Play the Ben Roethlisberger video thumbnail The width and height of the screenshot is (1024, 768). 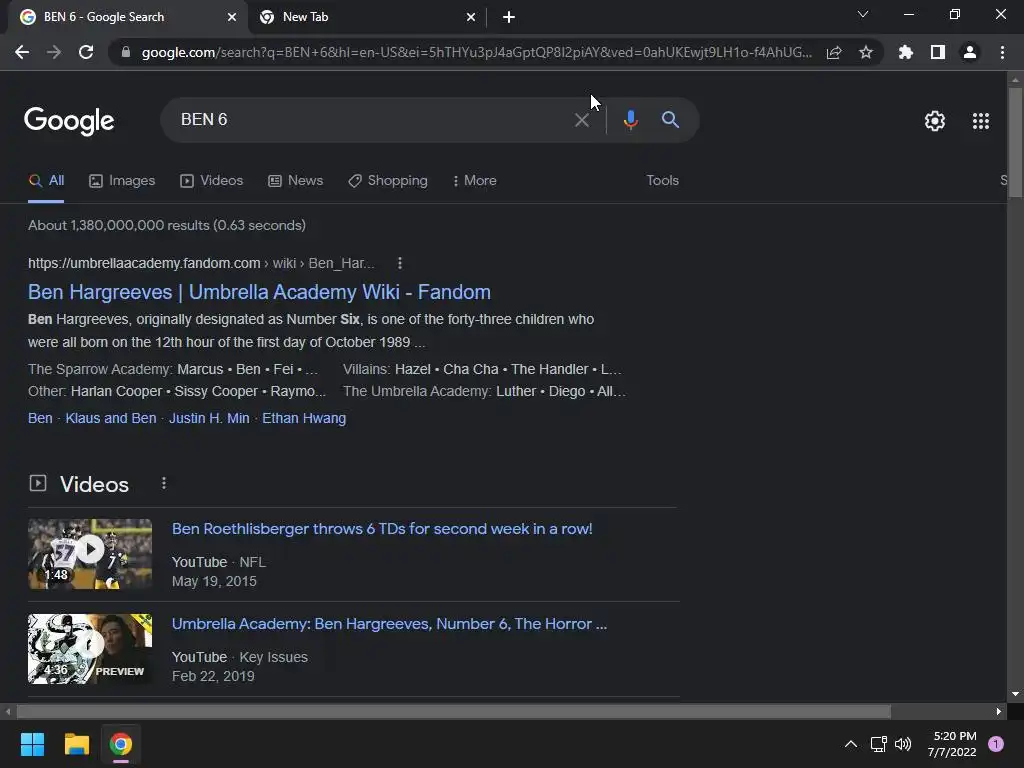(x=90, y=554)
